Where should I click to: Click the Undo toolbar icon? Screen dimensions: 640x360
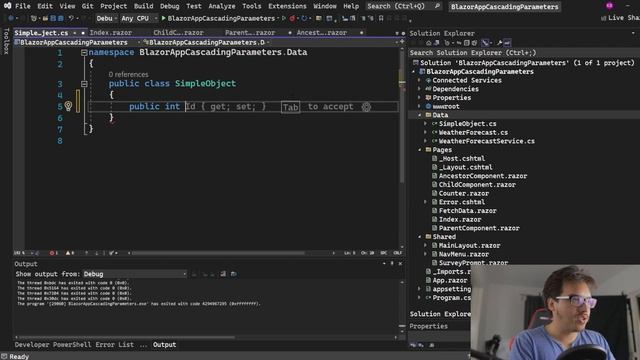[x=71, y=18]
